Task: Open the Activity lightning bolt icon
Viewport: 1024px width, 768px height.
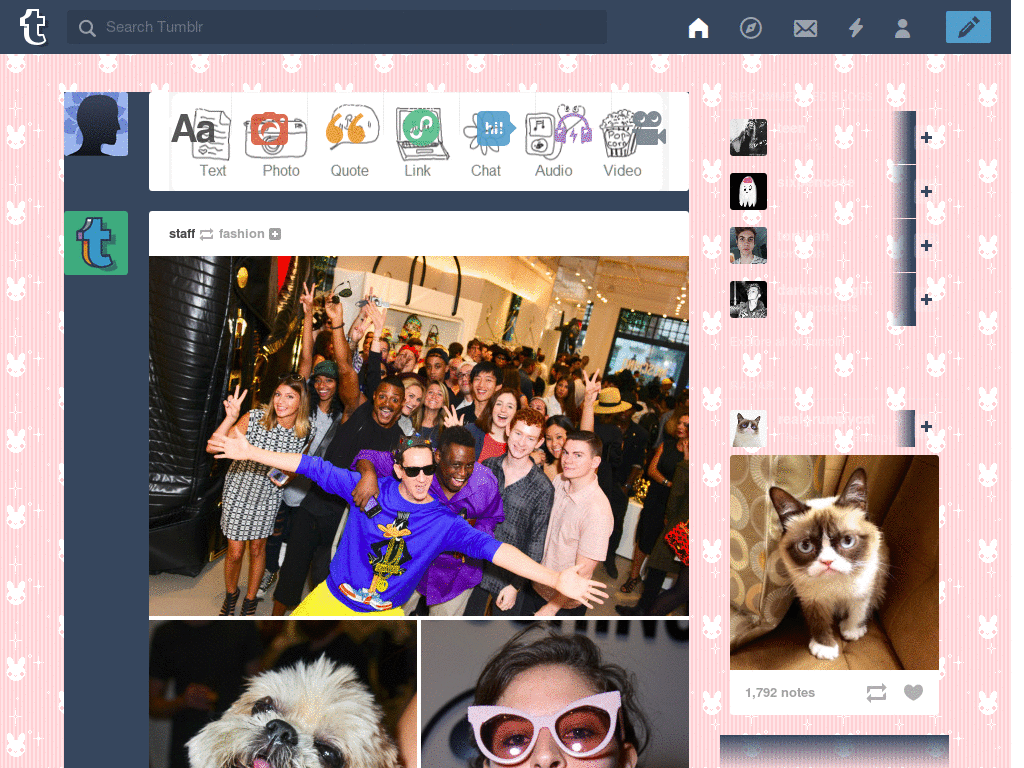Action: (x=856, y=27)
